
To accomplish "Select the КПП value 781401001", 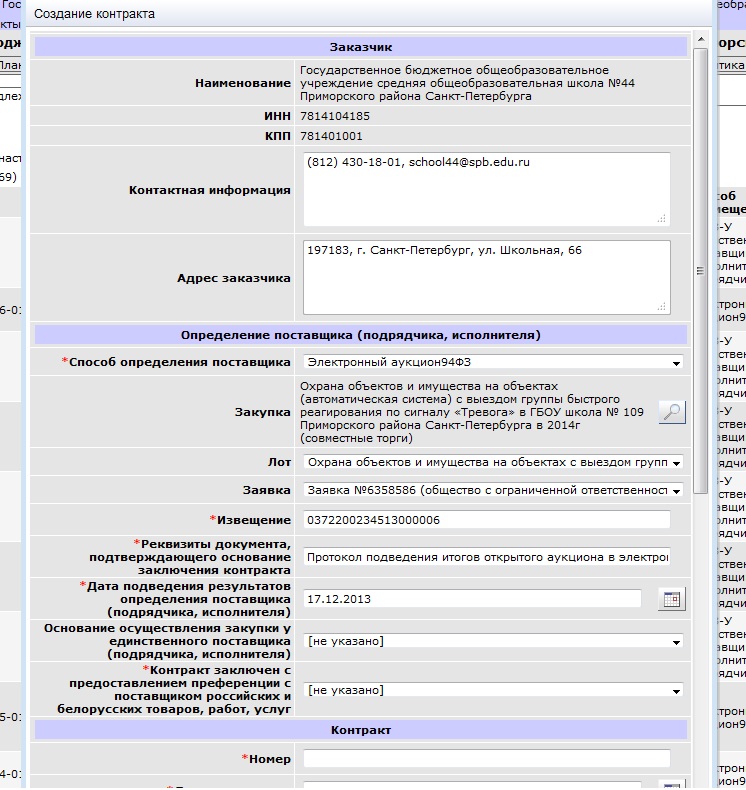I will click(331, 136).
